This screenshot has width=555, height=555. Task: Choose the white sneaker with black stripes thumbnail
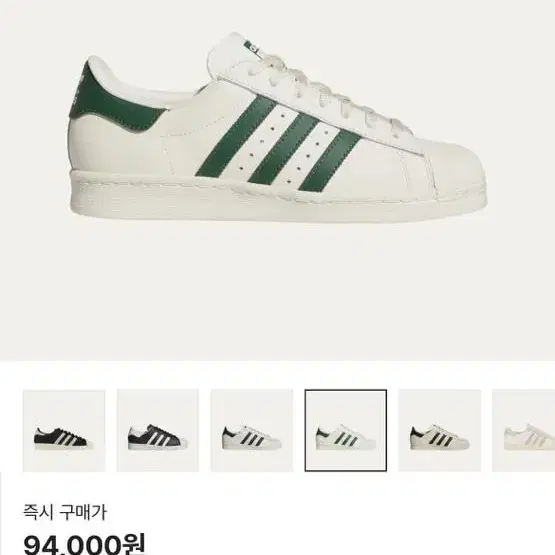(252, 430)
